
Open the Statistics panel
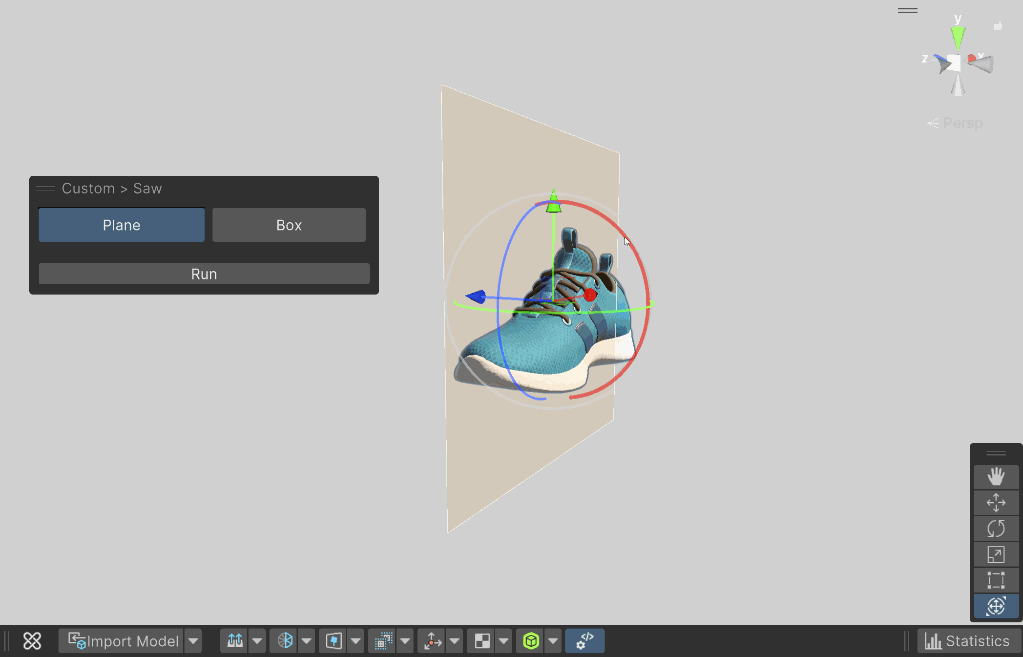(967, 641)
